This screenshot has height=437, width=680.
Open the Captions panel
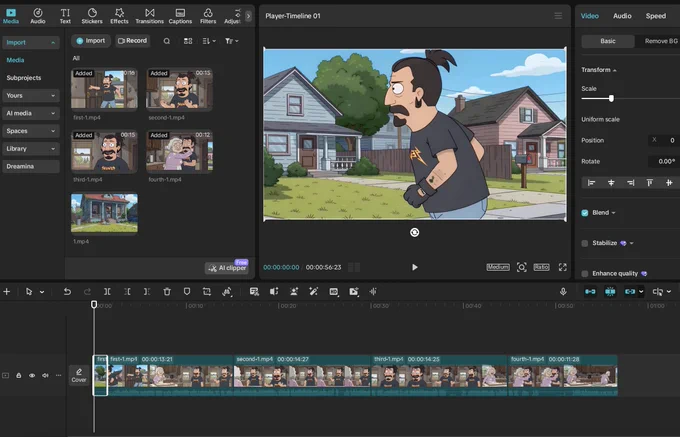coord(180,16)
